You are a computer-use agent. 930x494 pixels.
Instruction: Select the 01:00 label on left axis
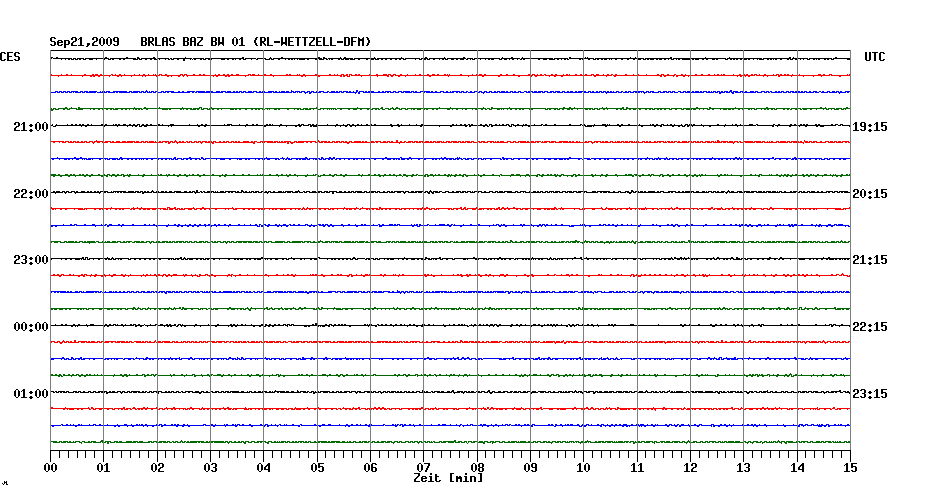click(30, 393)
